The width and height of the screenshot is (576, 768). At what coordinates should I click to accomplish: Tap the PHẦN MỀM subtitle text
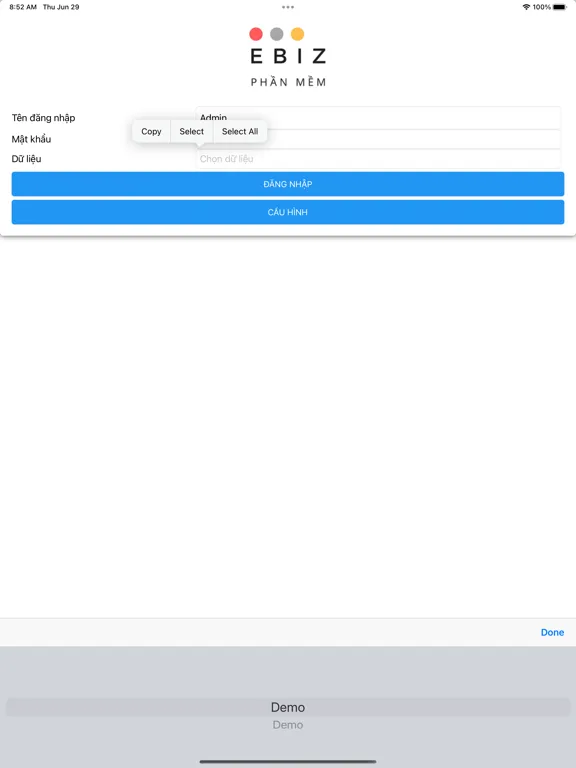click(x=288, y=82)
